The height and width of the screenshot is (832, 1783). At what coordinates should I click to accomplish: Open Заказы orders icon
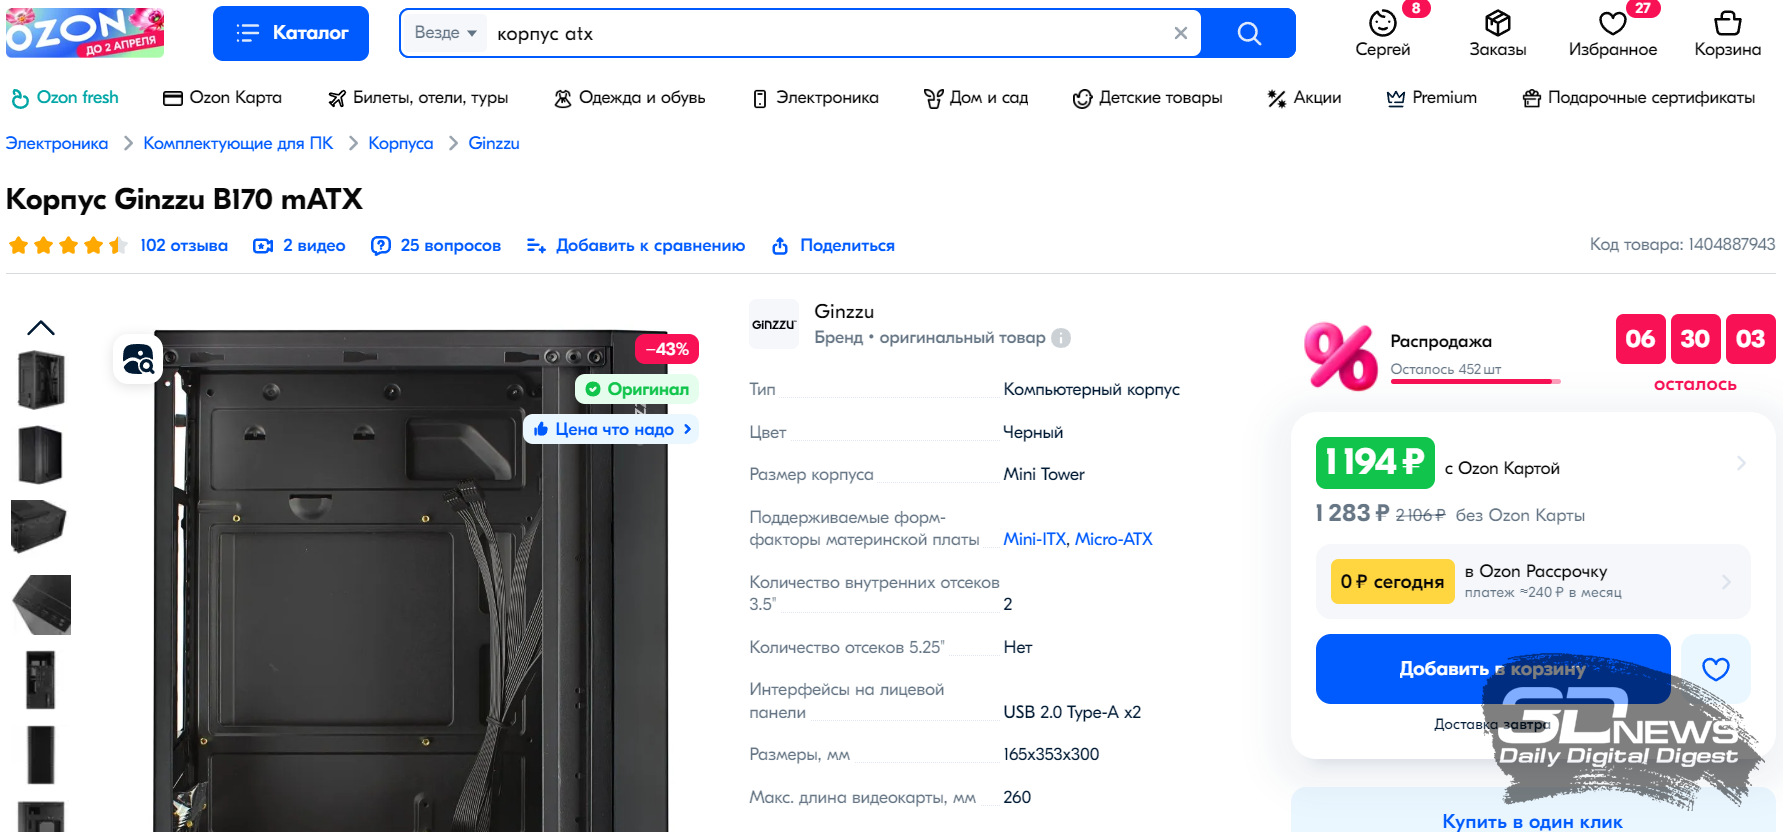[1497, 33]
